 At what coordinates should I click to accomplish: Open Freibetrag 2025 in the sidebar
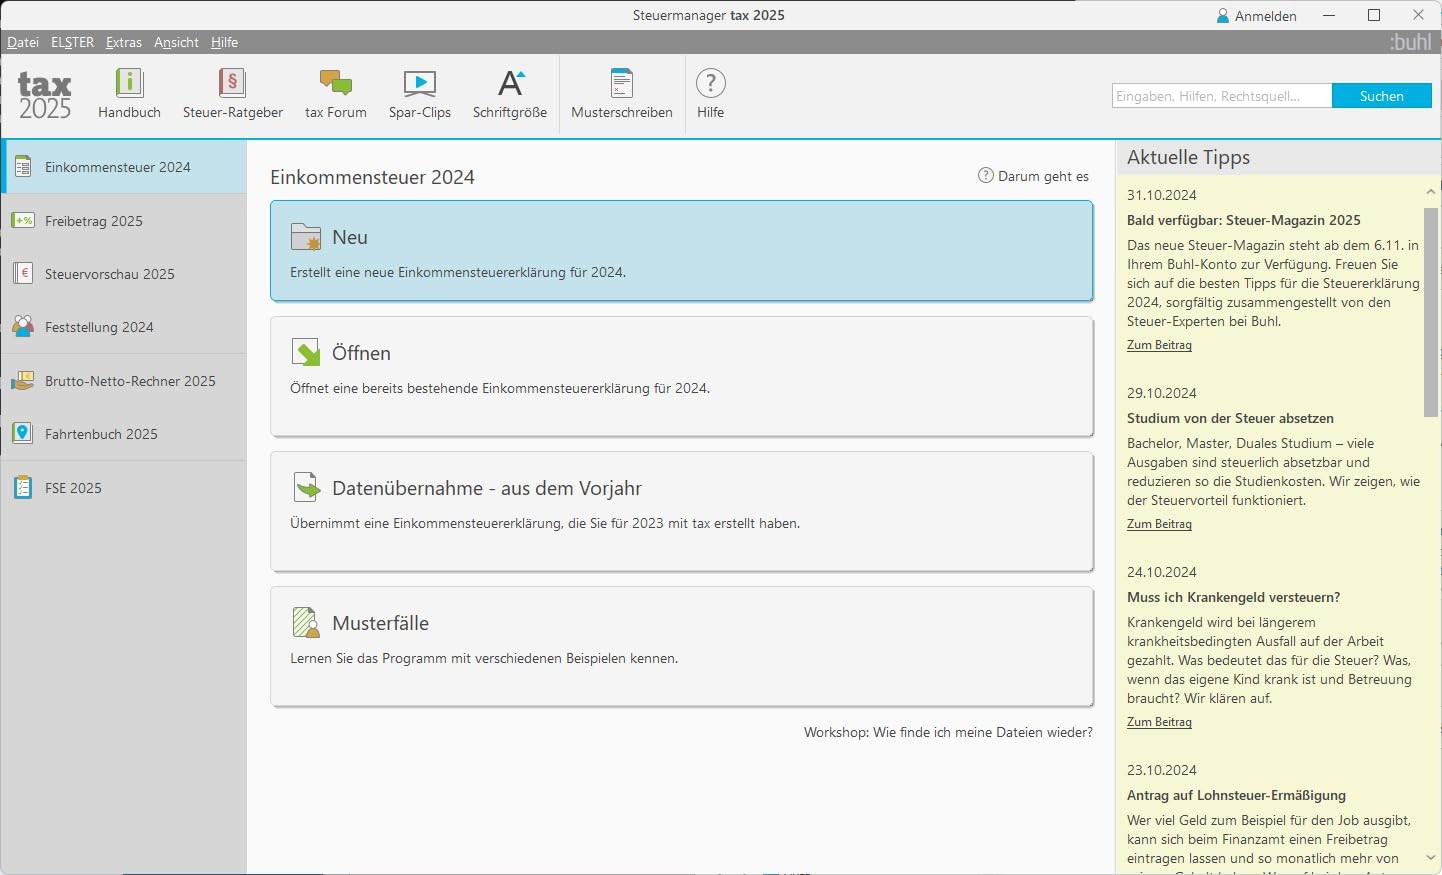[x=124, y=221]
